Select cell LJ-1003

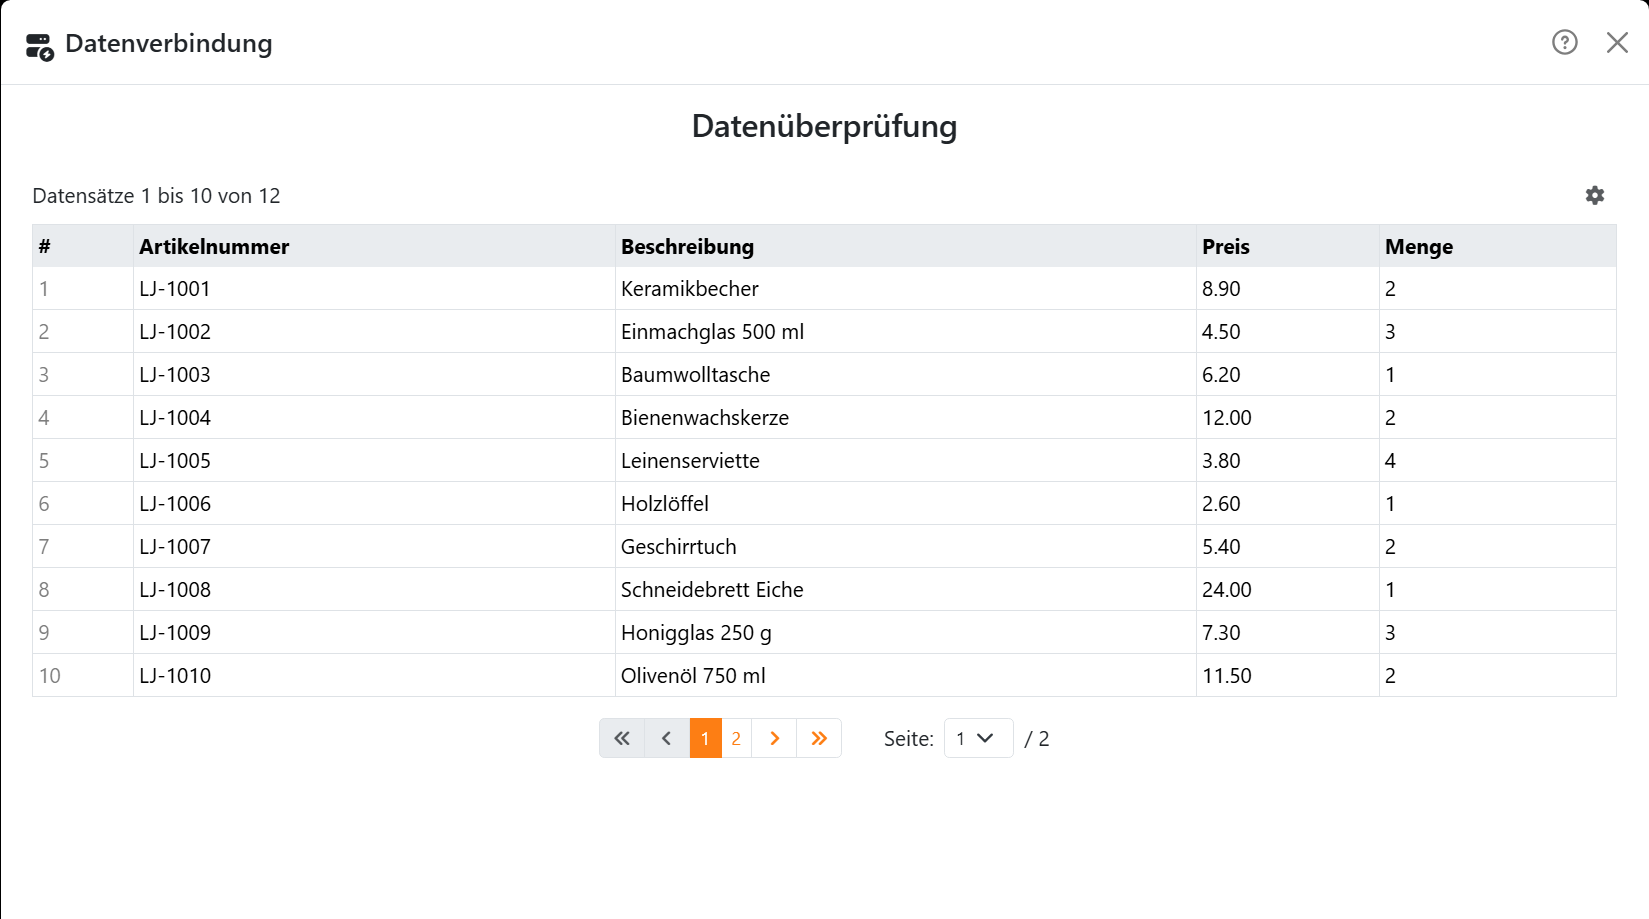pos(374,375)
